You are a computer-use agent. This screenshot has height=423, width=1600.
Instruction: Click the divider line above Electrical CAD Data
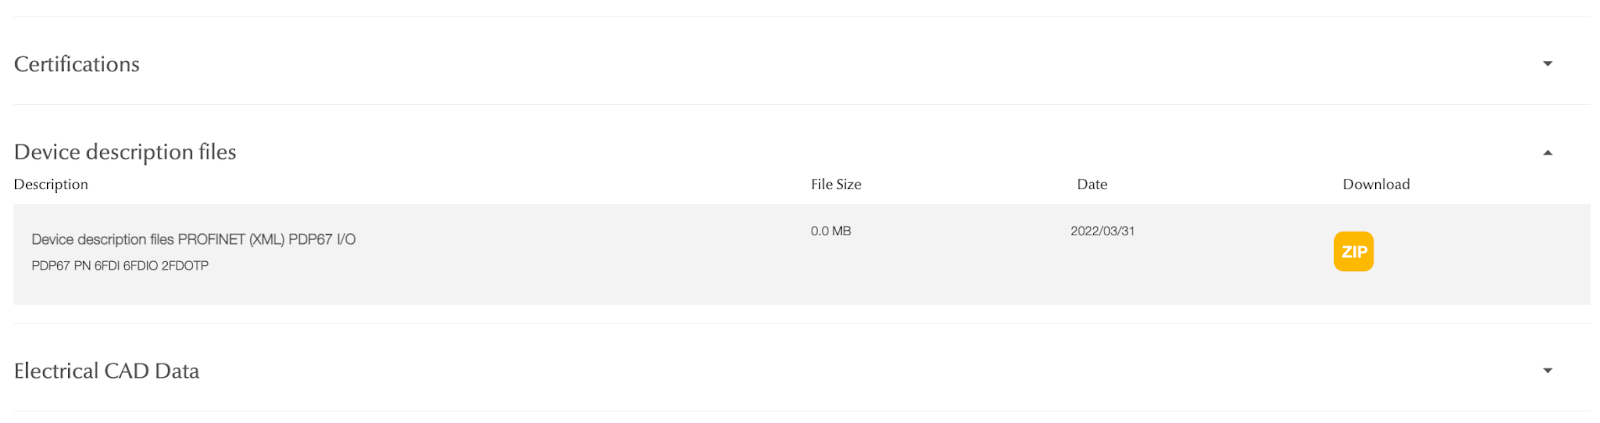pos(800,323)
